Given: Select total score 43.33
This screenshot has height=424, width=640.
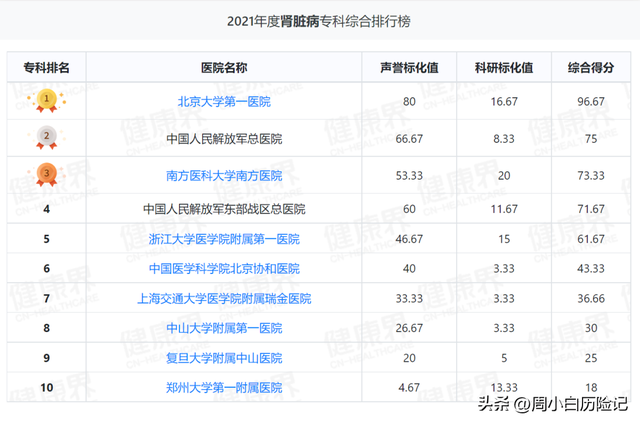Looking at the screenshot, I should (591, 269).
